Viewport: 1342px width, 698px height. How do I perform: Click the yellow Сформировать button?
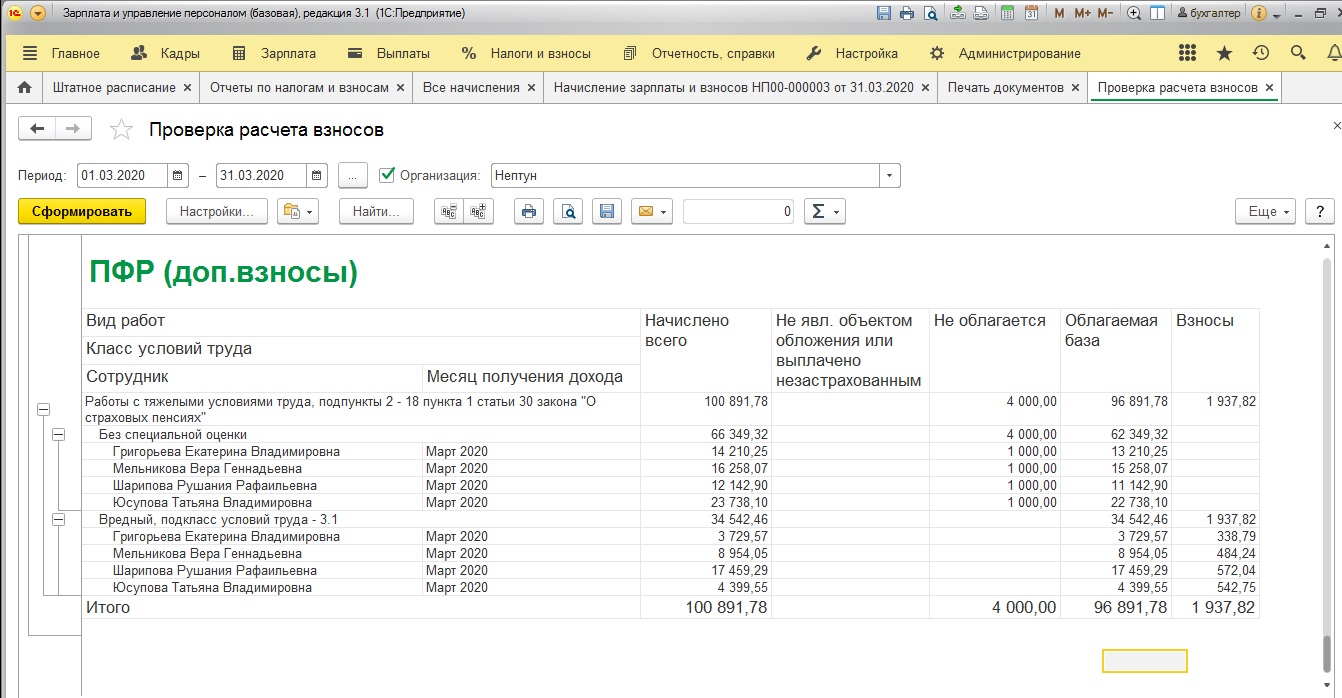coord(82,211)
